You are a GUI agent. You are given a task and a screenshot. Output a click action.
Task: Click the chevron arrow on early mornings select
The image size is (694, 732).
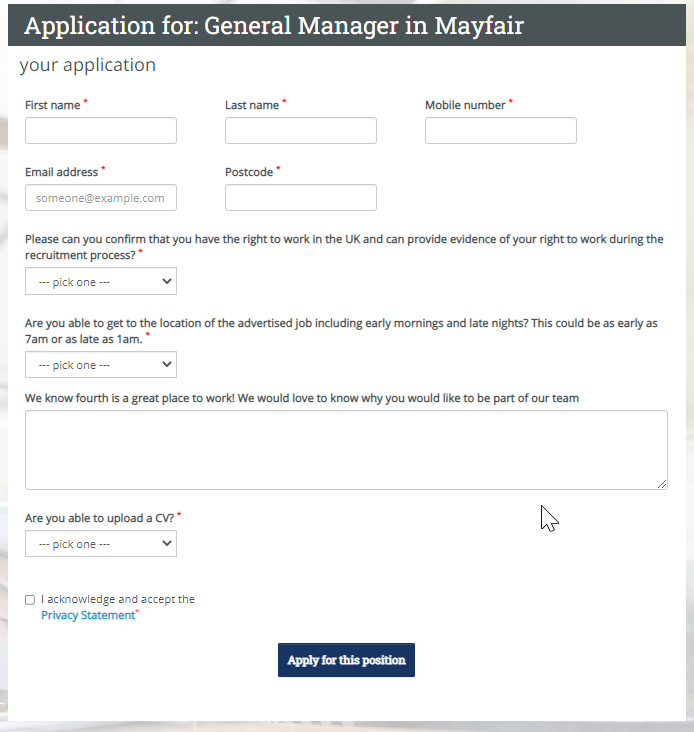pyautogui.click(x=167, y=364)
